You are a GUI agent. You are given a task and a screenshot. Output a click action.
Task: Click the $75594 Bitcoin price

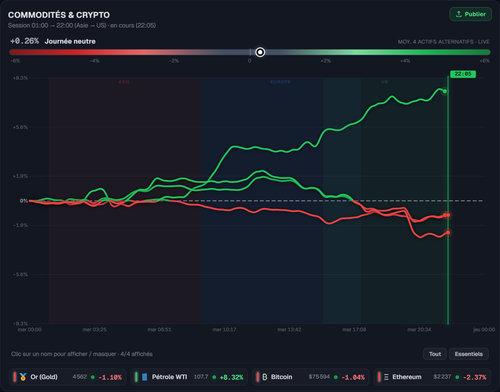point(319,377)
